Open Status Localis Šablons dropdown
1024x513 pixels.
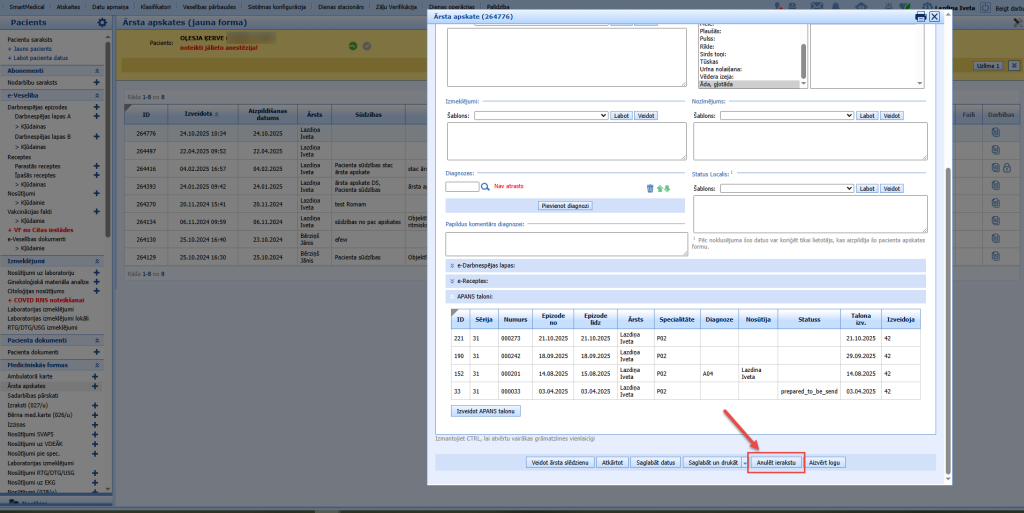click(x=786, y=189)
